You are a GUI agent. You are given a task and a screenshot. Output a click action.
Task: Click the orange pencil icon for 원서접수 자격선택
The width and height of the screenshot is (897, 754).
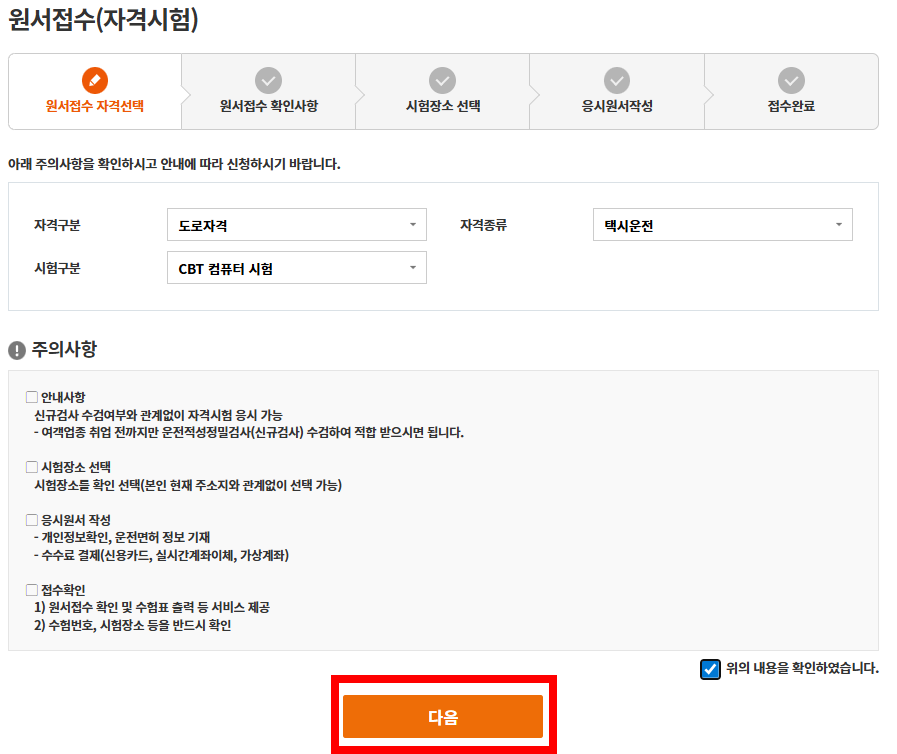[95, 81]
